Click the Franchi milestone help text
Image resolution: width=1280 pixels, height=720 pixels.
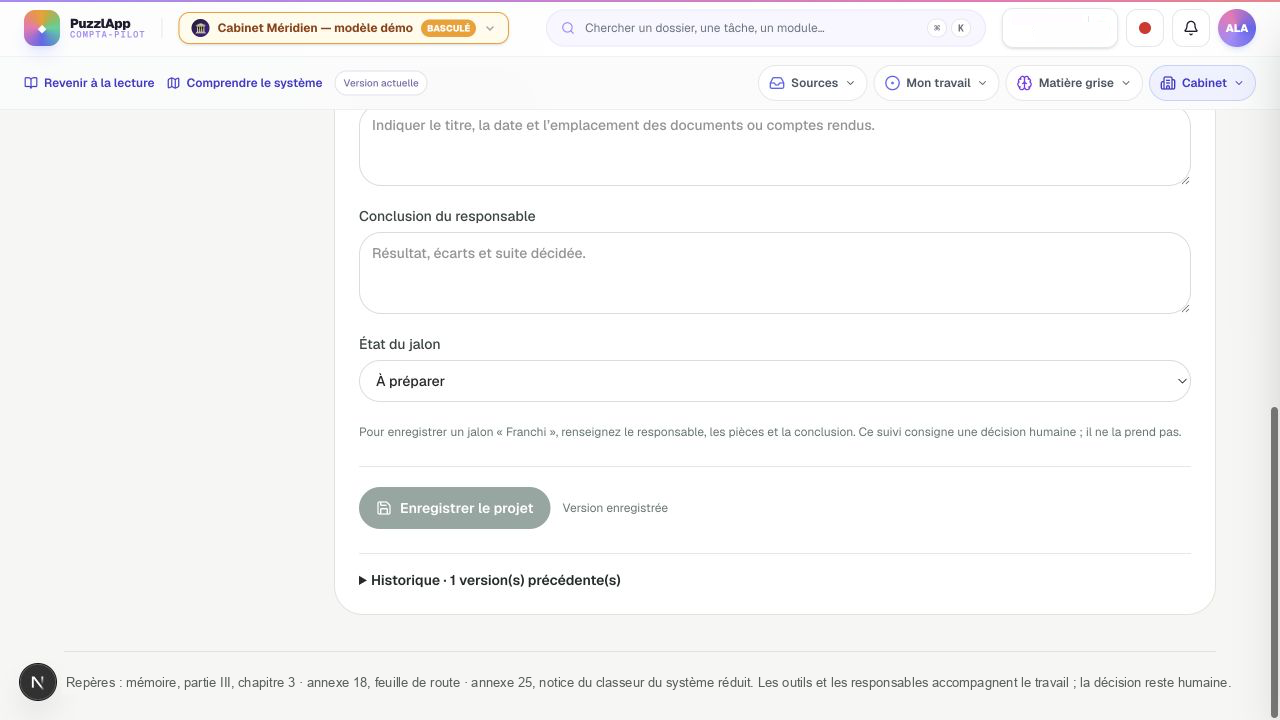(770, 432)
